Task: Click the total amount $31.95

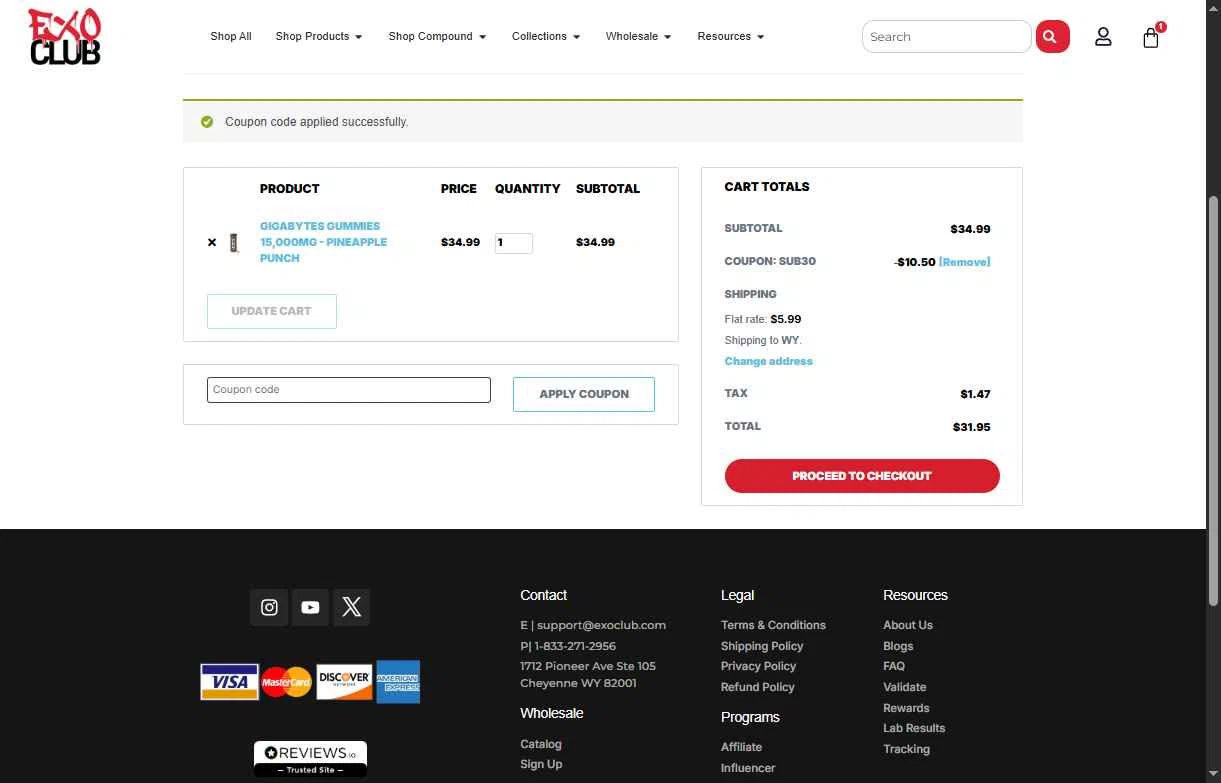Action: point(972,427)
